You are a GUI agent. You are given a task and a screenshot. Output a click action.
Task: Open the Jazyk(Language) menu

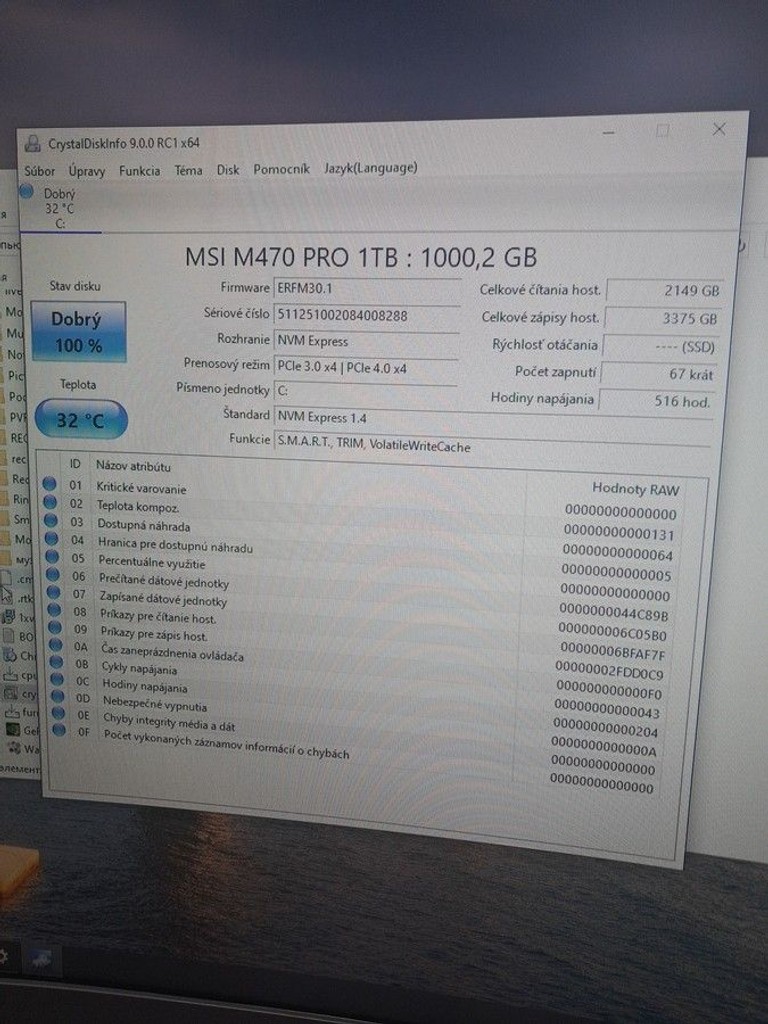[370, 168]
